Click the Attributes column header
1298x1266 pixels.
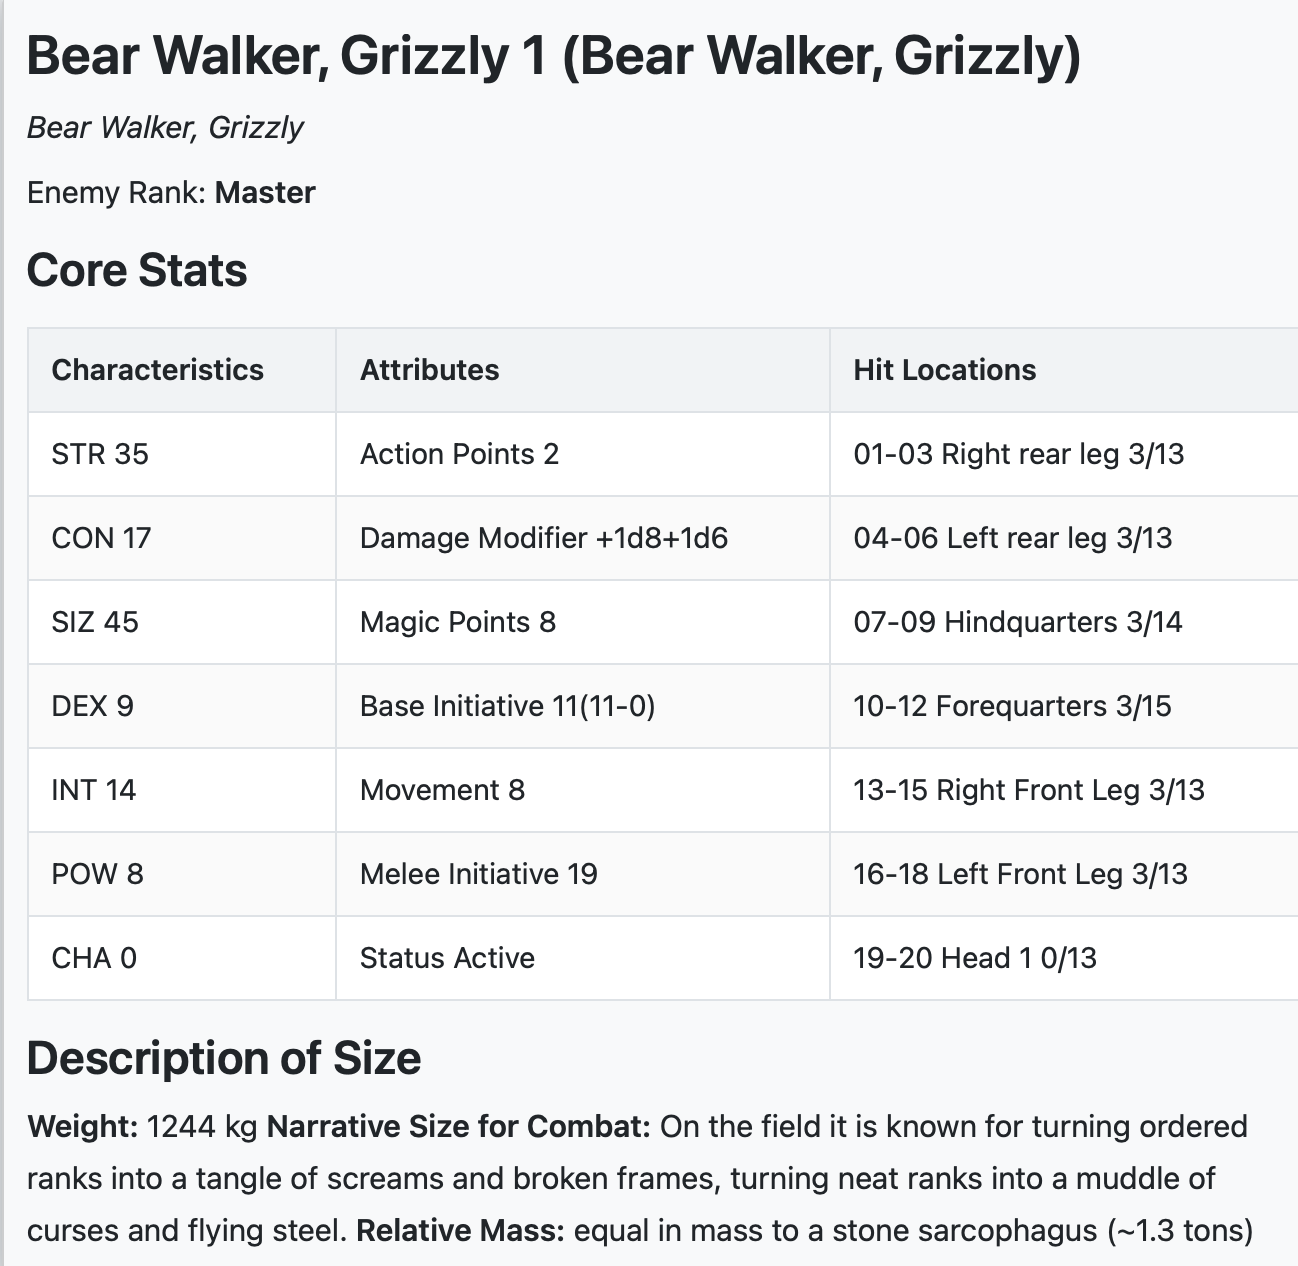click(x=429, y=370)
